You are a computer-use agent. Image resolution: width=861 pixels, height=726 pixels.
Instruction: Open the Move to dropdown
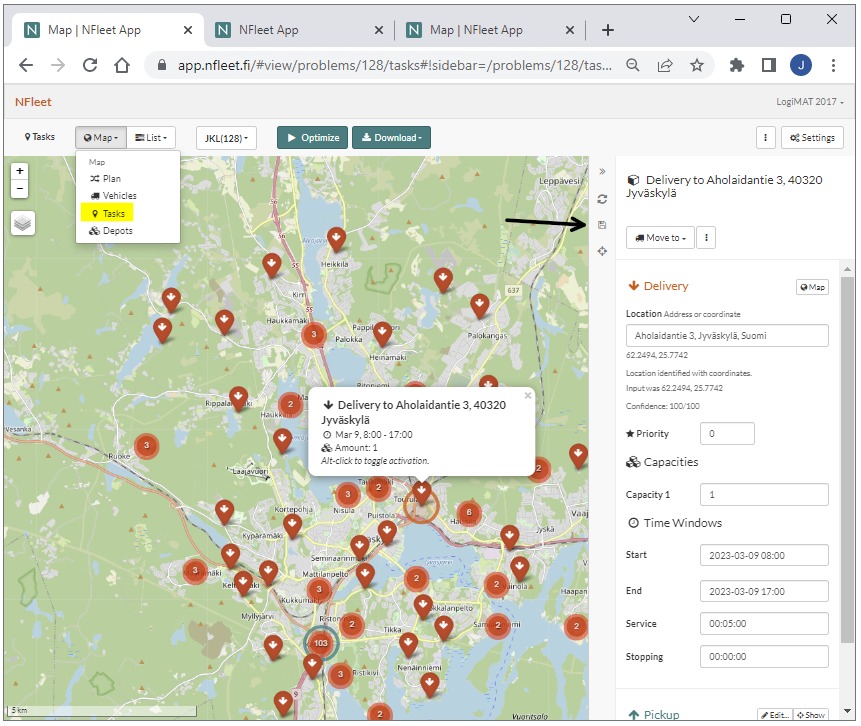[x=660, y=238]
